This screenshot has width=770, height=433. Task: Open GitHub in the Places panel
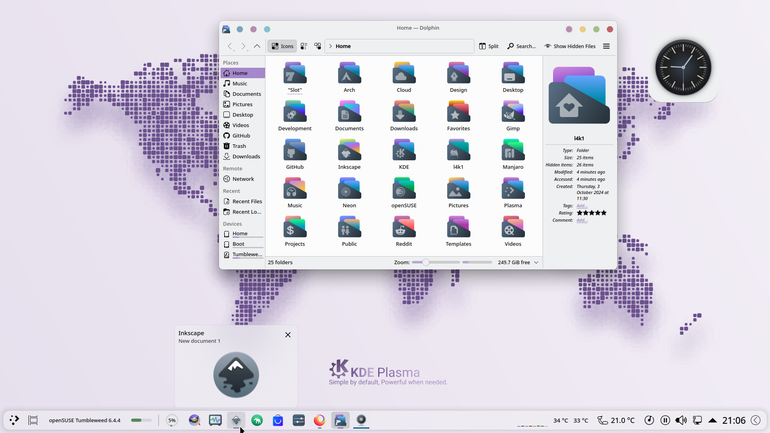click(243, 135)
